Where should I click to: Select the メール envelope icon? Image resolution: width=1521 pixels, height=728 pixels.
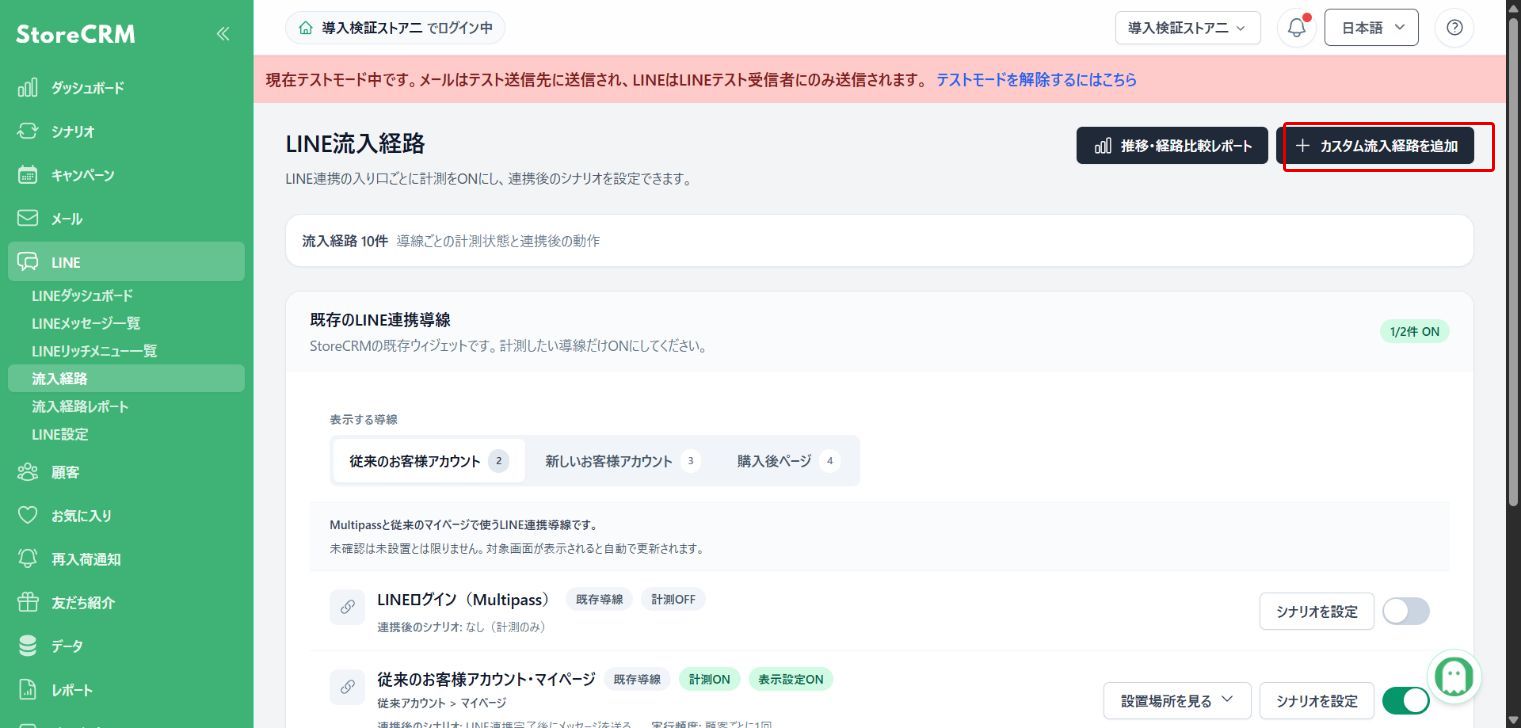(x=28, y=218)
